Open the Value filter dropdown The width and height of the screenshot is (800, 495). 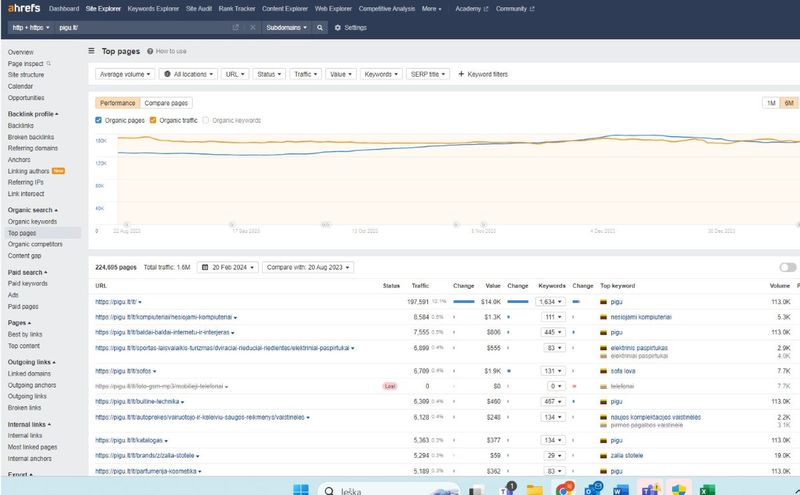340,74
